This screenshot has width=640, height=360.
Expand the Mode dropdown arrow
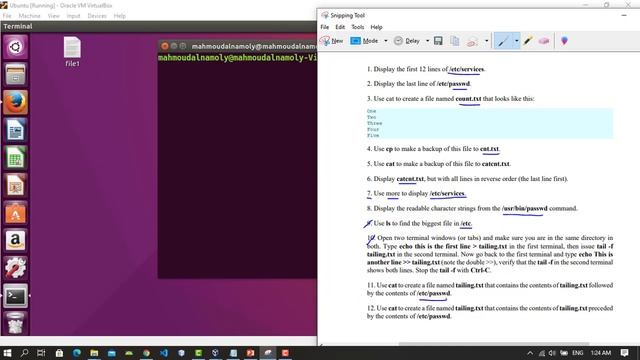tap(386, 41)
